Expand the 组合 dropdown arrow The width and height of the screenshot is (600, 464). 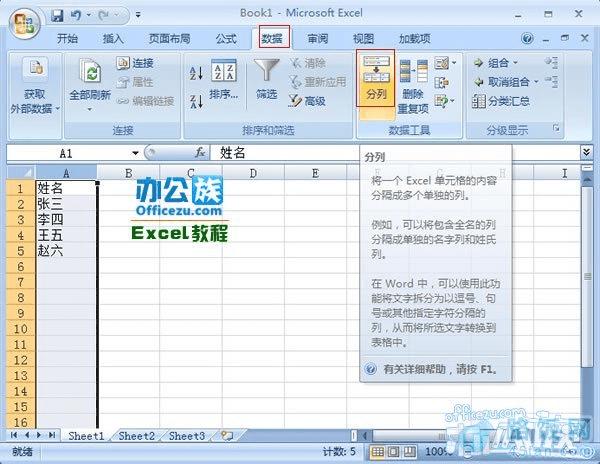click(515, 62)
